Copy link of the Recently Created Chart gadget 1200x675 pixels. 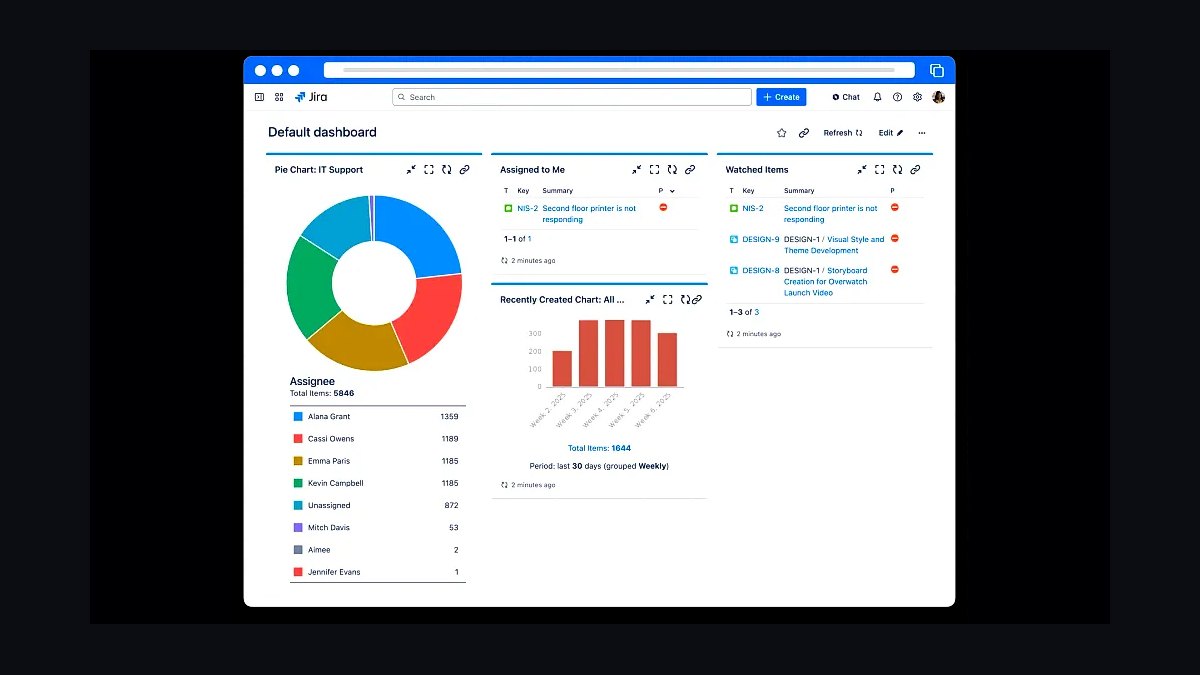[697, 299]
